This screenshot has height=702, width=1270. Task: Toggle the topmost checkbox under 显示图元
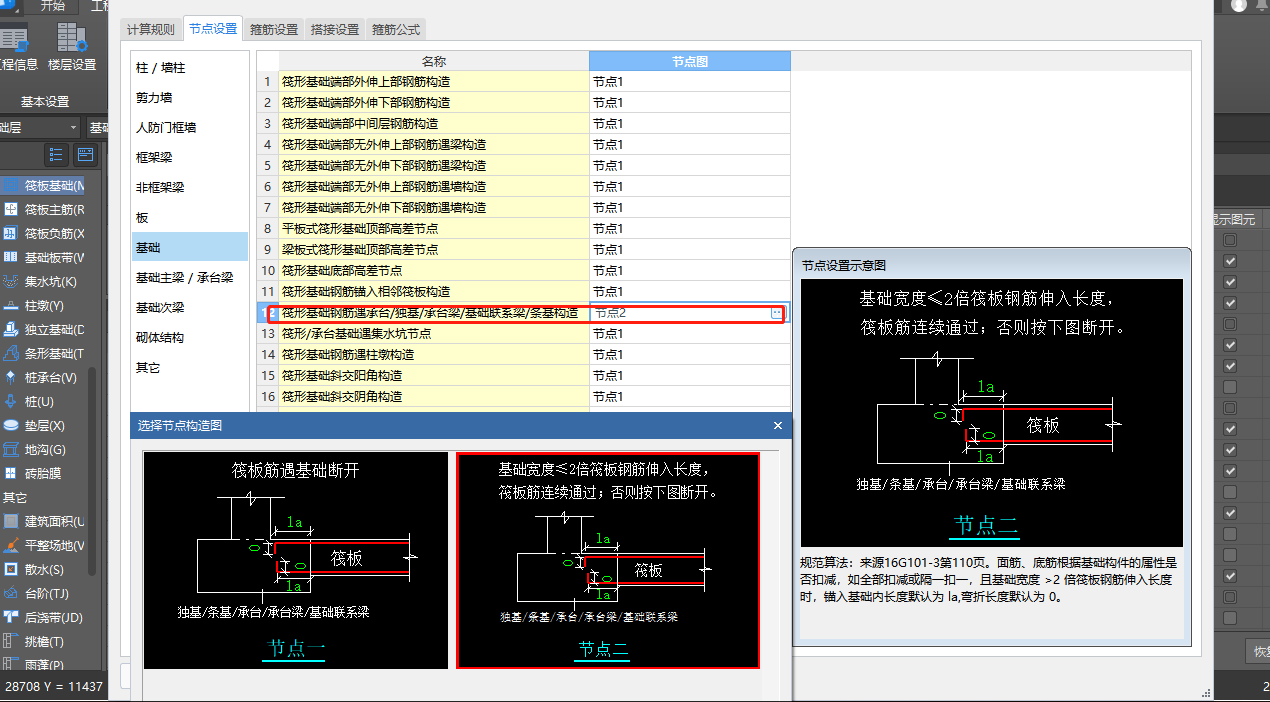(1230, 240)
